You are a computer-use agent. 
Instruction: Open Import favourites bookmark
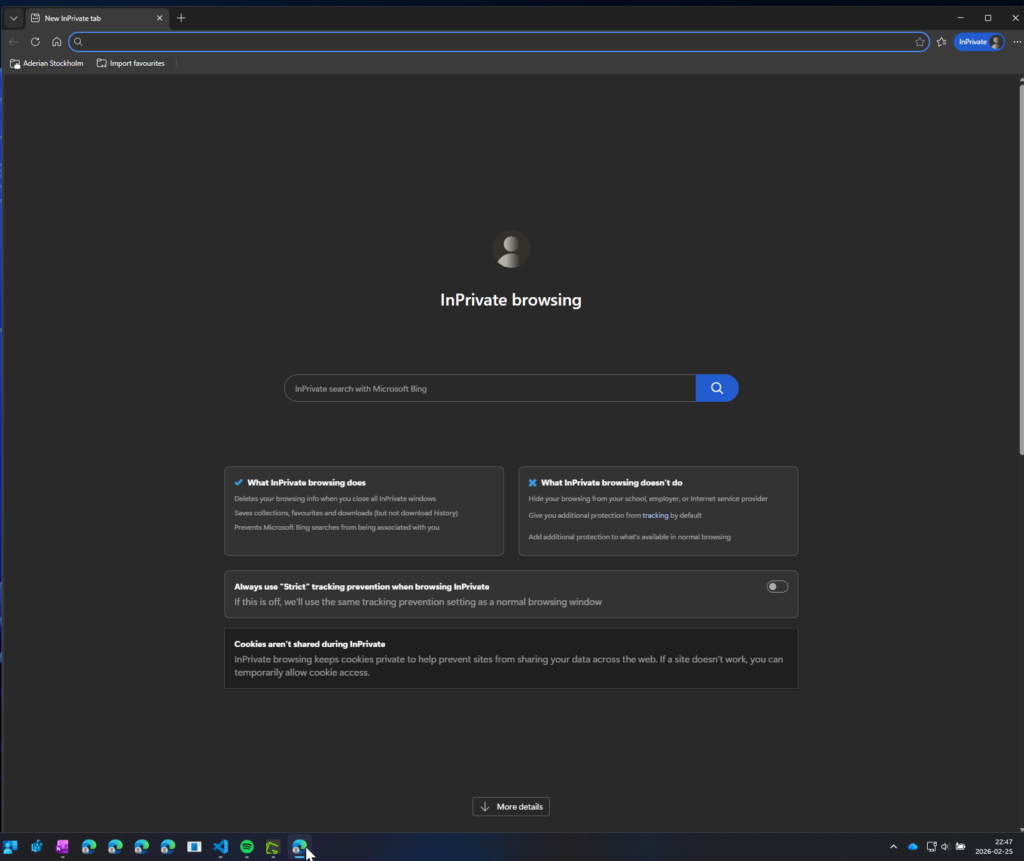point(131,63)
